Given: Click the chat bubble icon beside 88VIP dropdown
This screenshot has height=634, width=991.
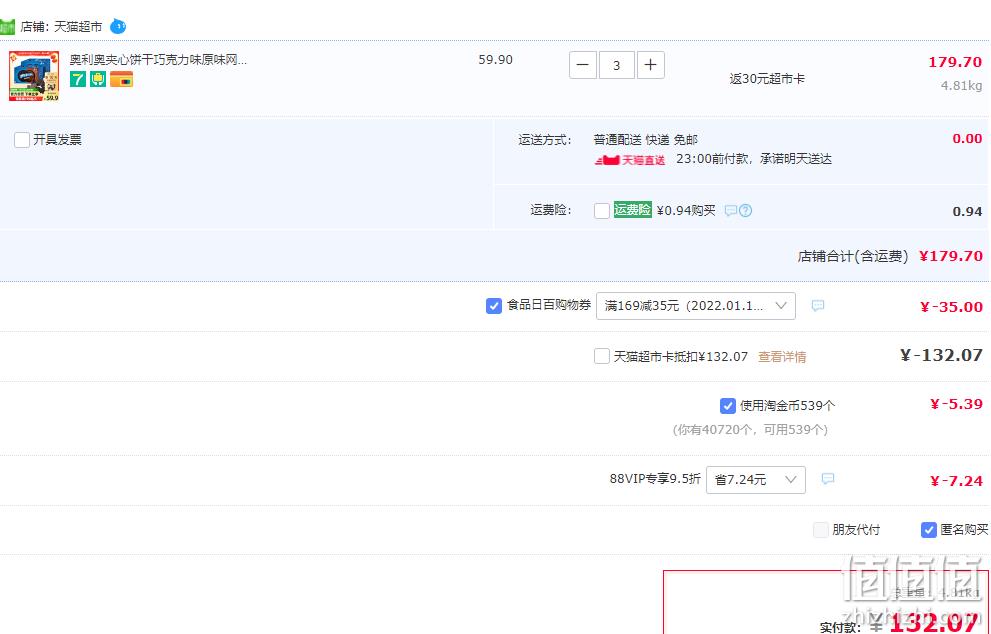Looking at the screenshot, I should coord(827,479).
